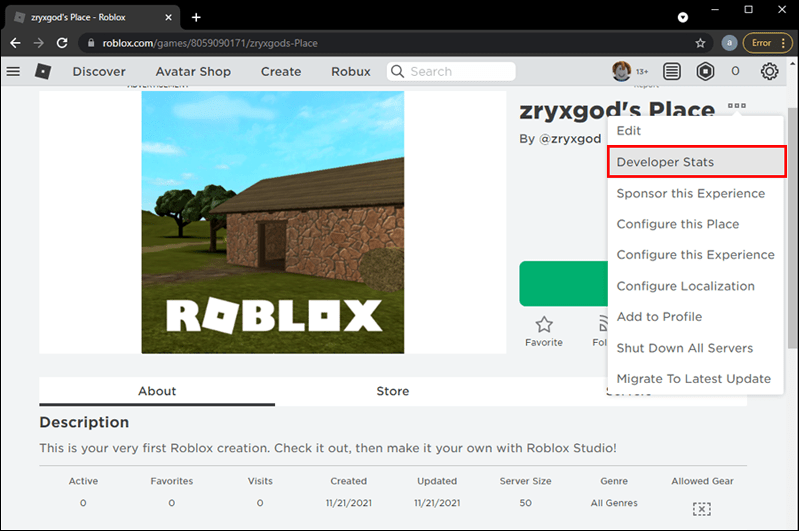Click the Favorite star icon
The image size is (799, 531).
click(x=544, y=325)
